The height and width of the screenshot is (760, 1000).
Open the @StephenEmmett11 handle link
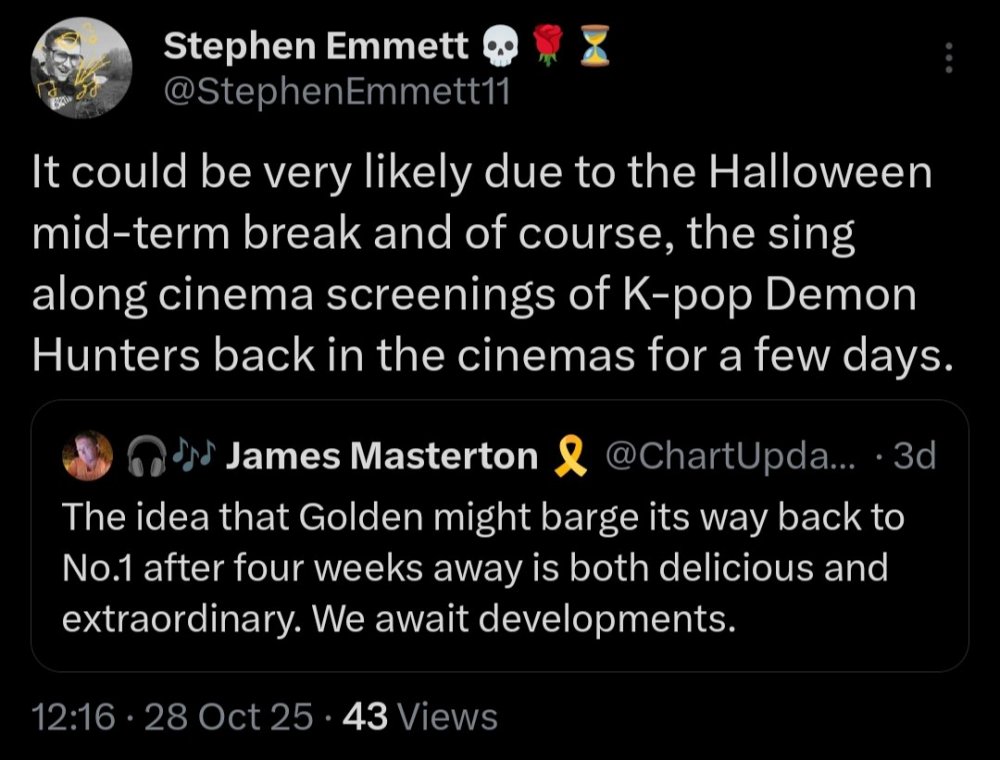pyautogui.click(x=337, y=91)
